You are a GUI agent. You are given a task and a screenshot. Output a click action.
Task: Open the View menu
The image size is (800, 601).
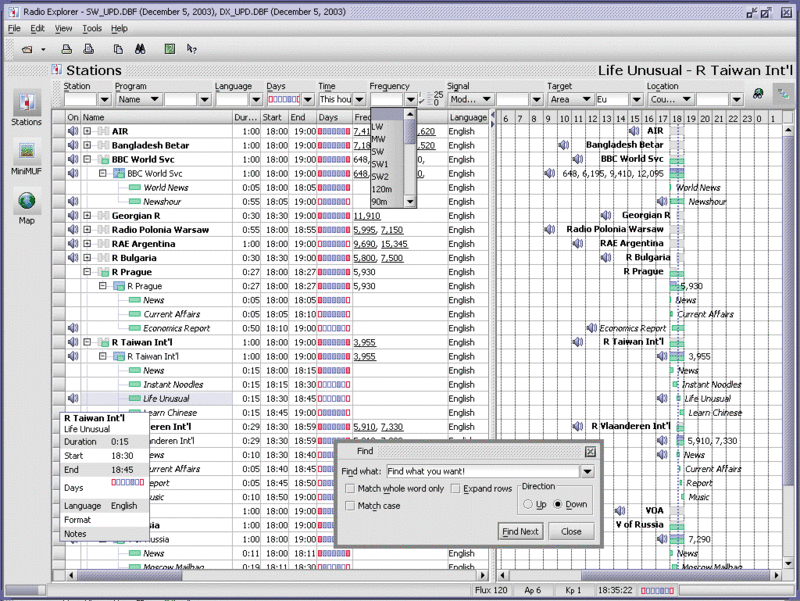[x=63, y=29]
